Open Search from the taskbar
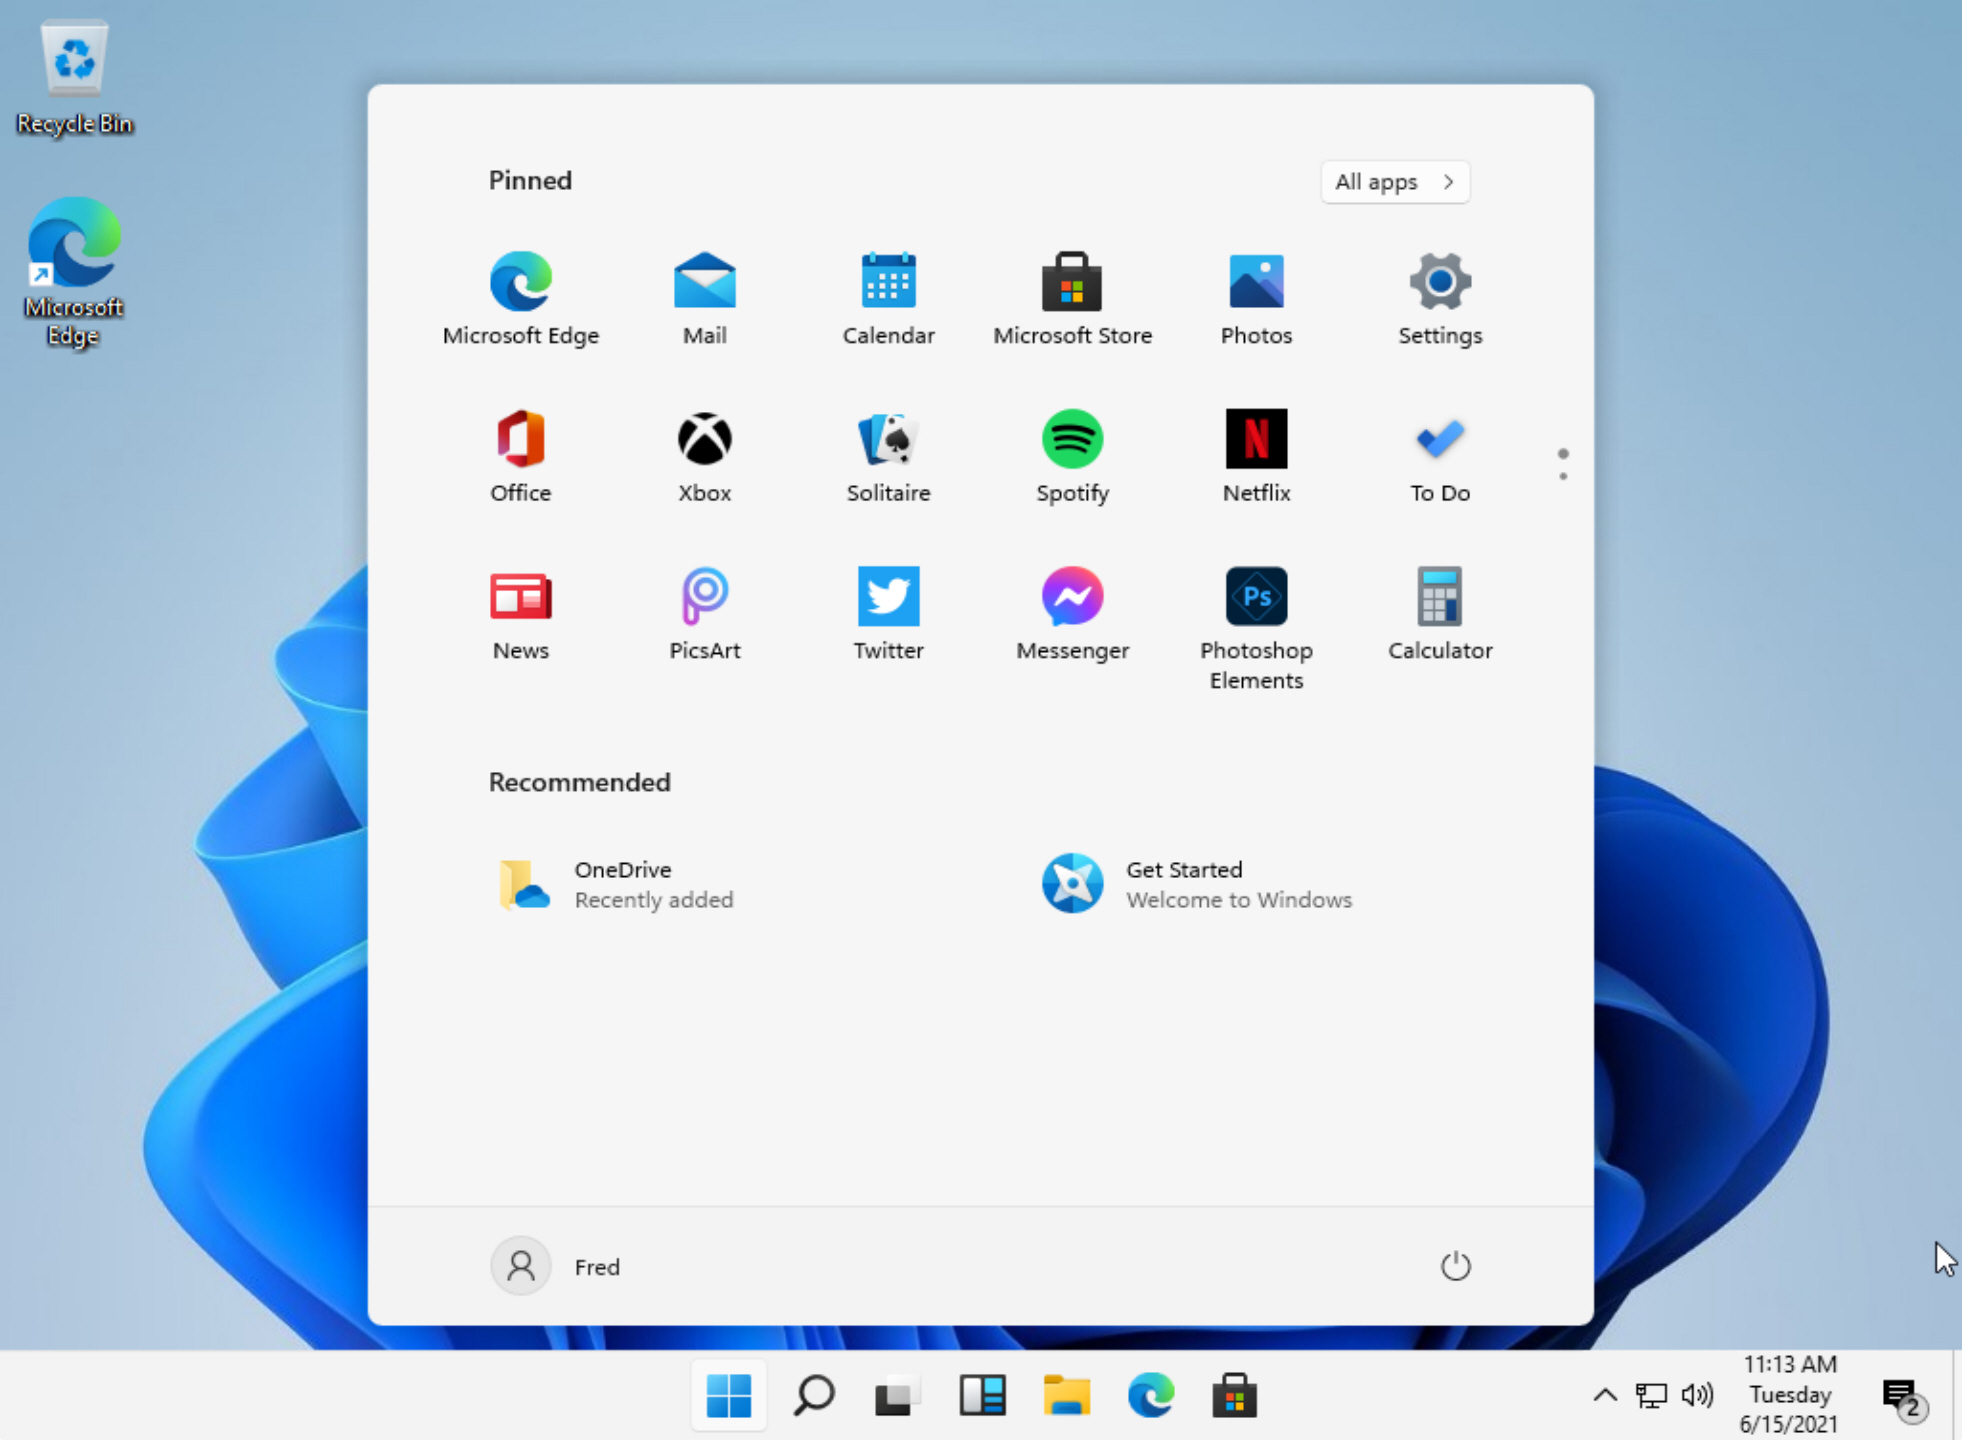Screen dimensions: 1962x1440 tap(812, 1396)
